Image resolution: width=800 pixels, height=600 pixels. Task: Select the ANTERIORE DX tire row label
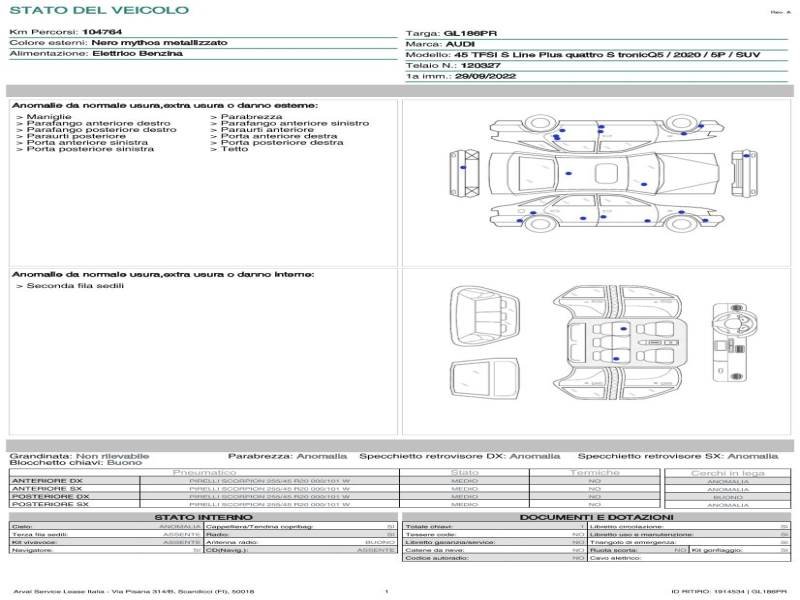click(50, 481)
